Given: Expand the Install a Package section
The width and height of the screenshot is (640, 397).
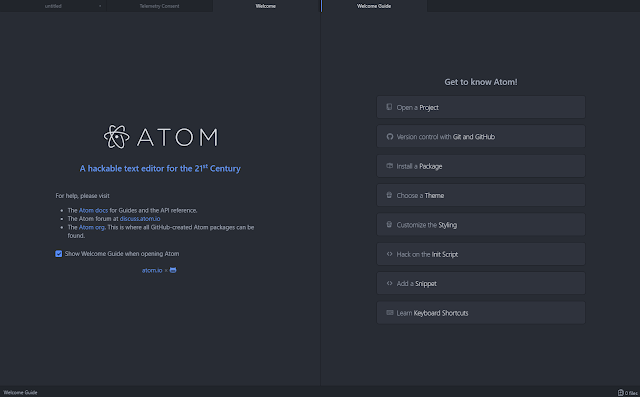Looking at the screenshot, I should 481,166.
